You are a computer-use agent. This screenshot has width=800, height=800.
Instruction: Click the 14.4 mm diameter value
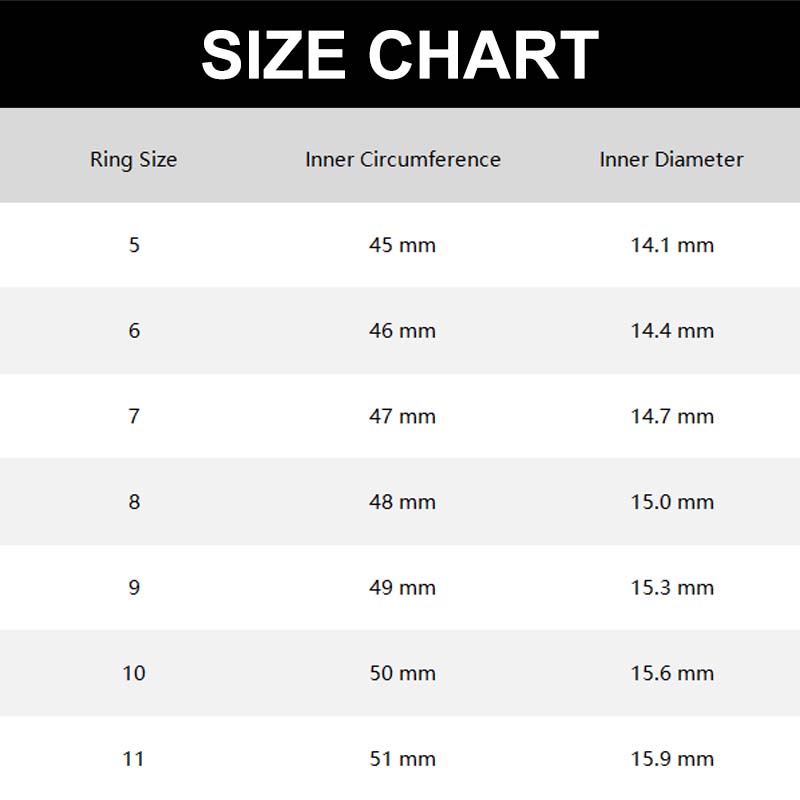[672, 331]
